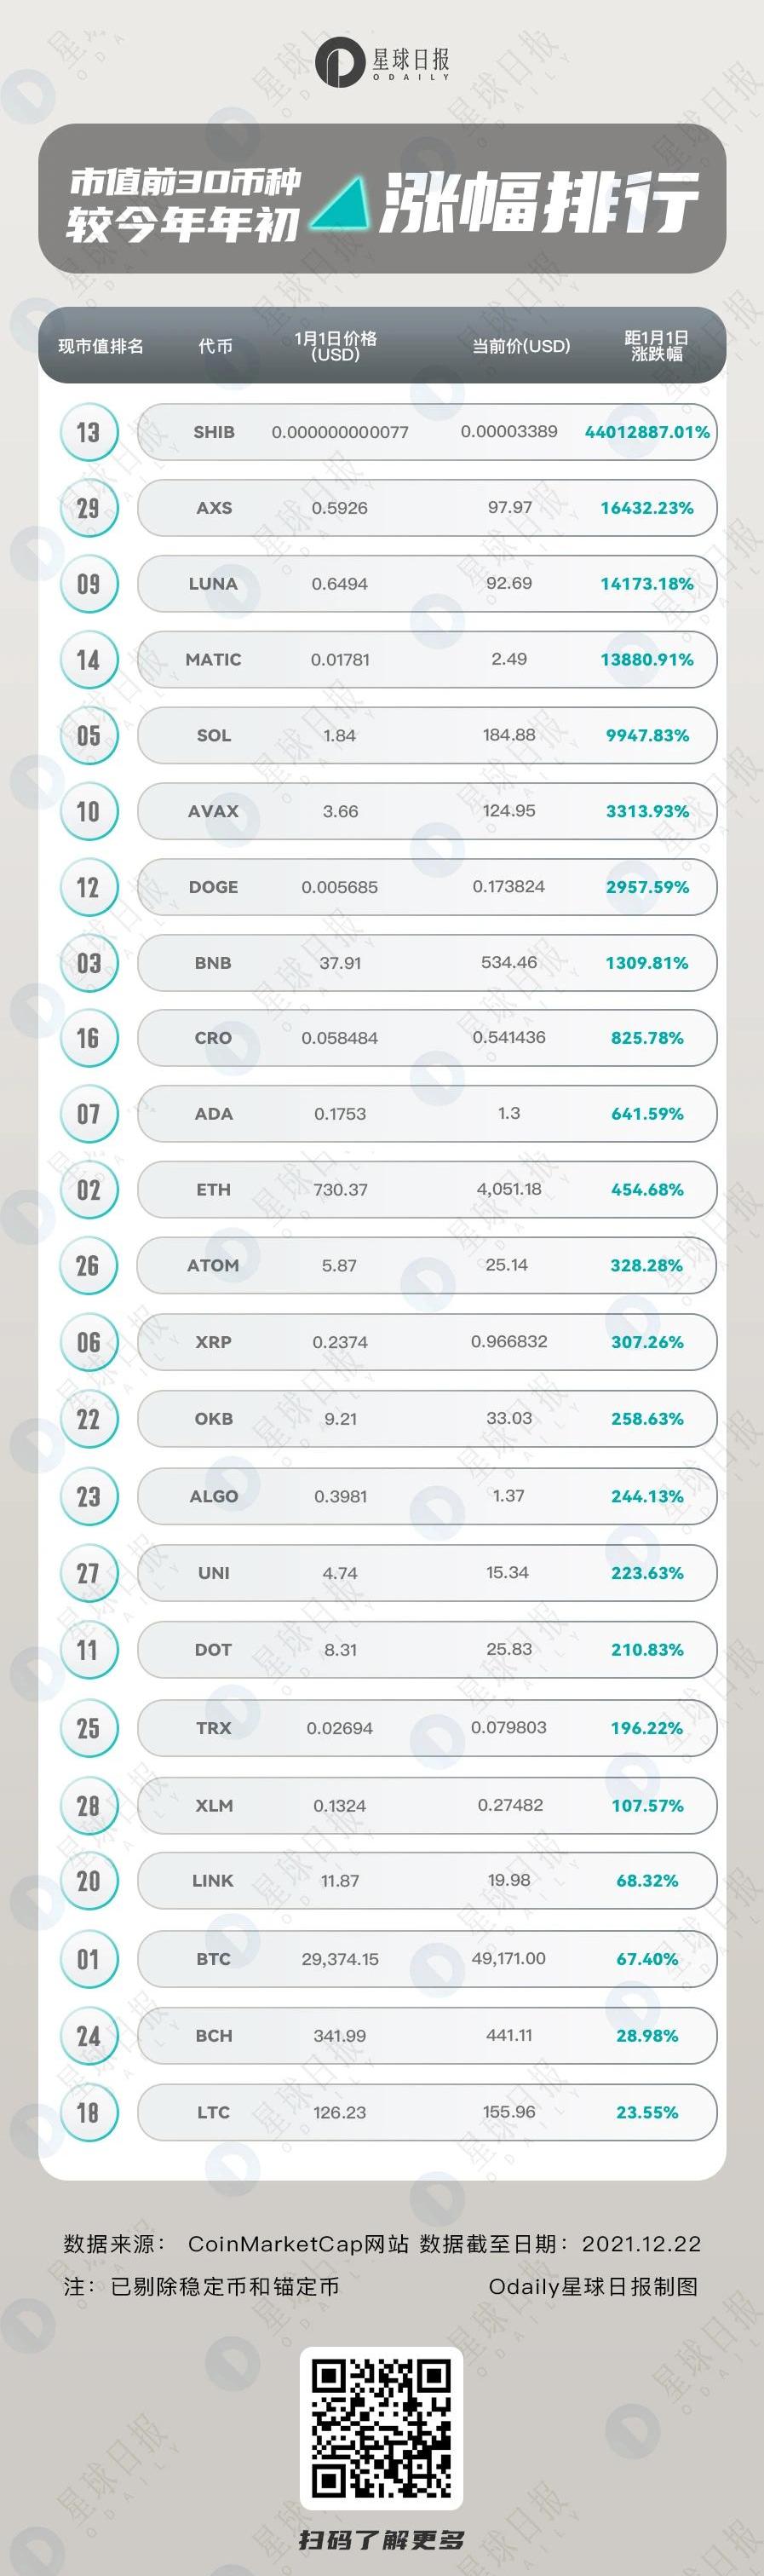Select the MATIC token label
The width and height of the screenshot is (764, 2576).
(x=213, y=660)
